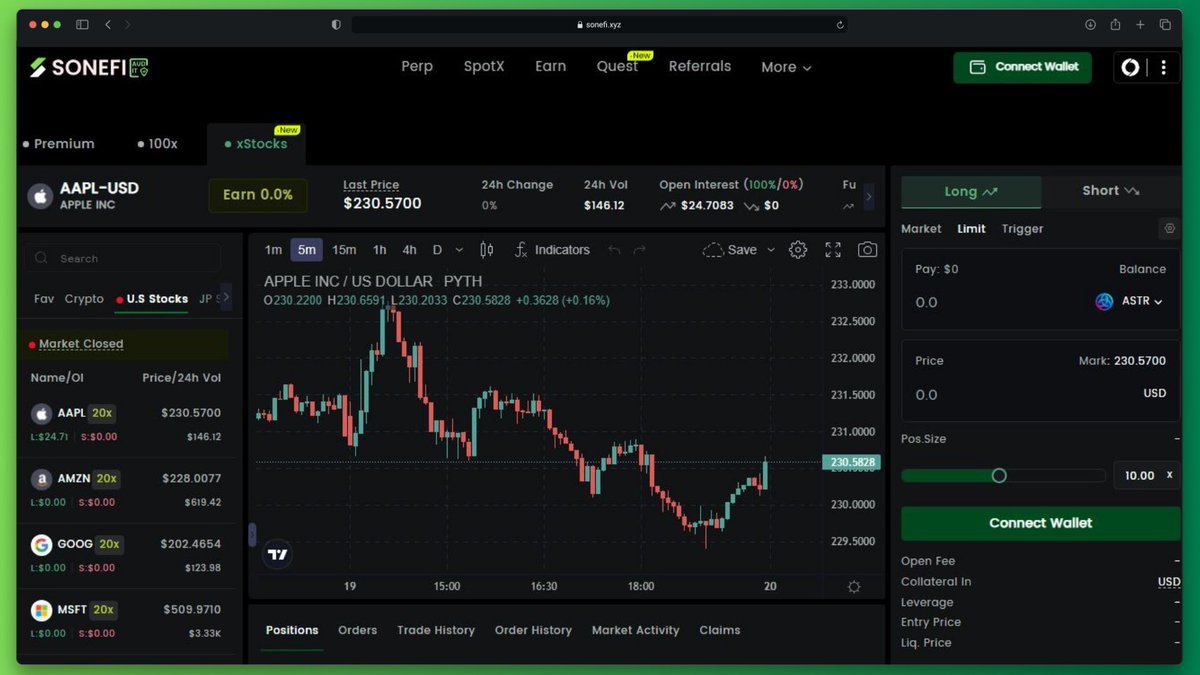Select Market order type

pos(921,229)
